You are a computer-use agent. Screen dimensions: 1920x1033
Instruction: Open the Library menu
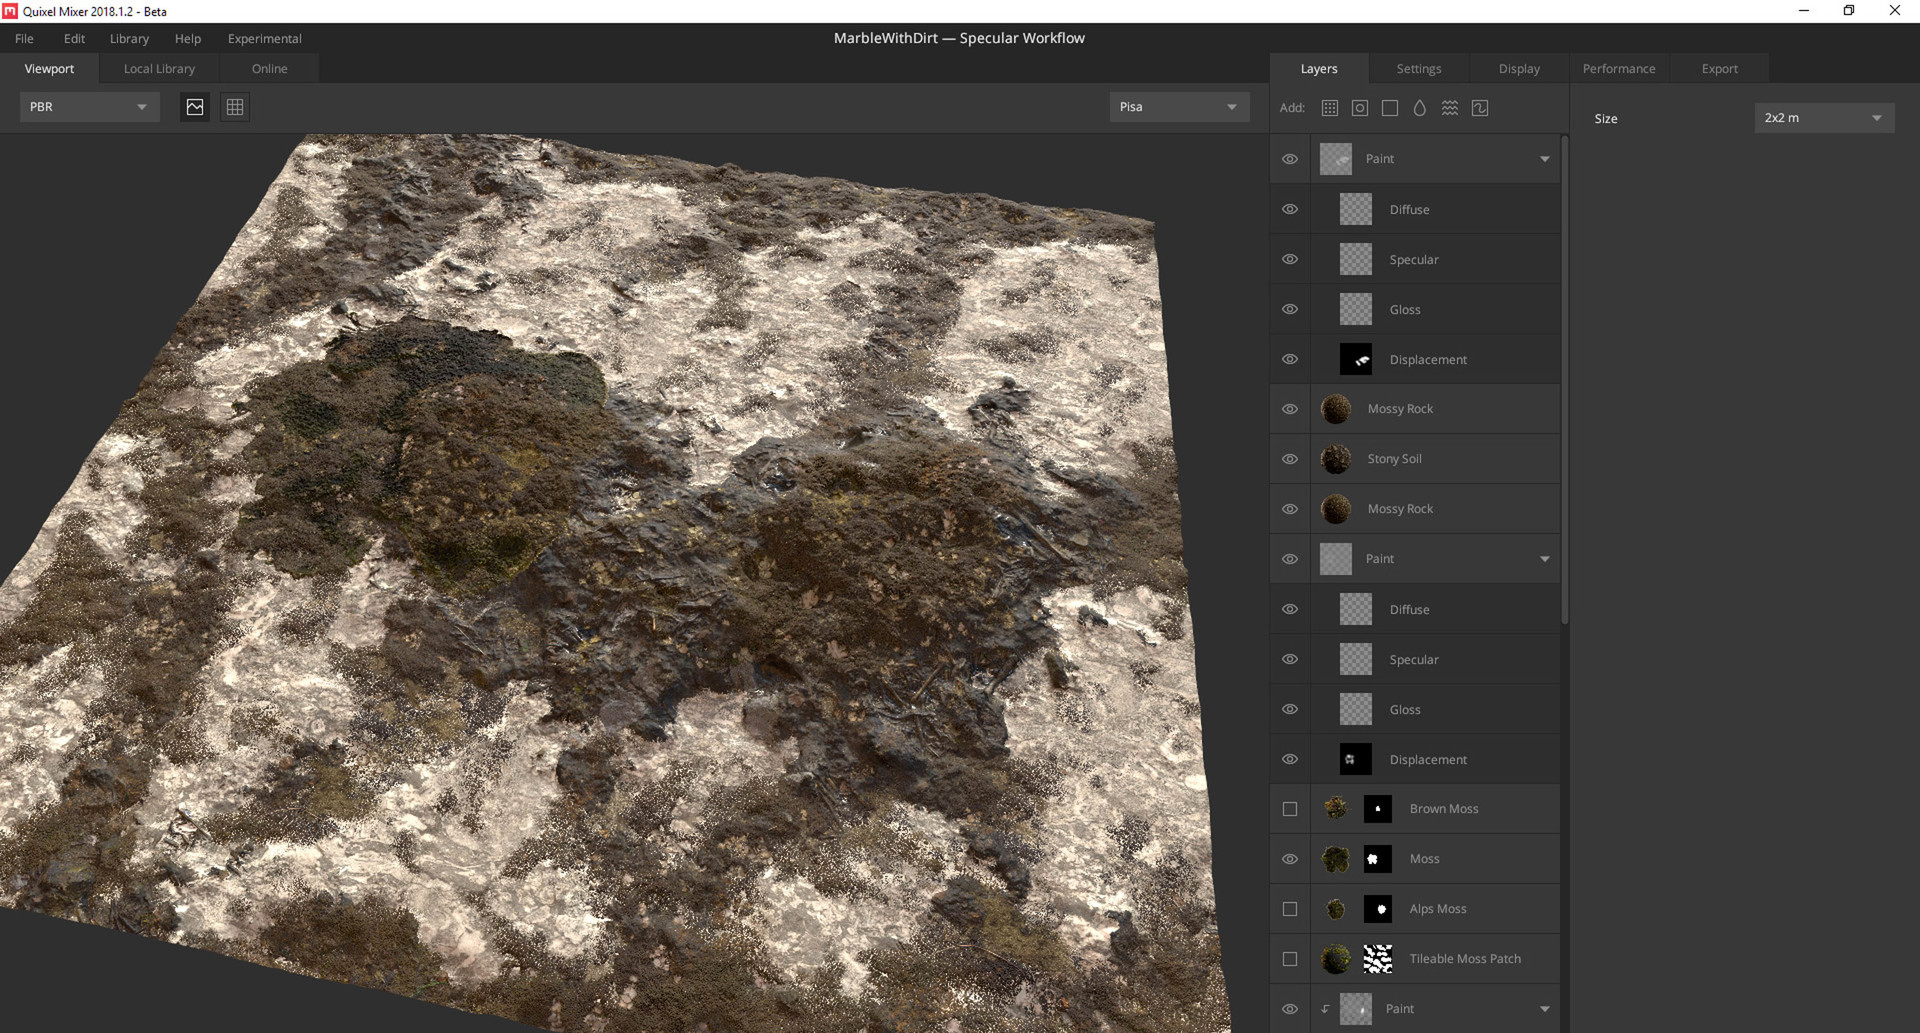[x=129, y=38]
